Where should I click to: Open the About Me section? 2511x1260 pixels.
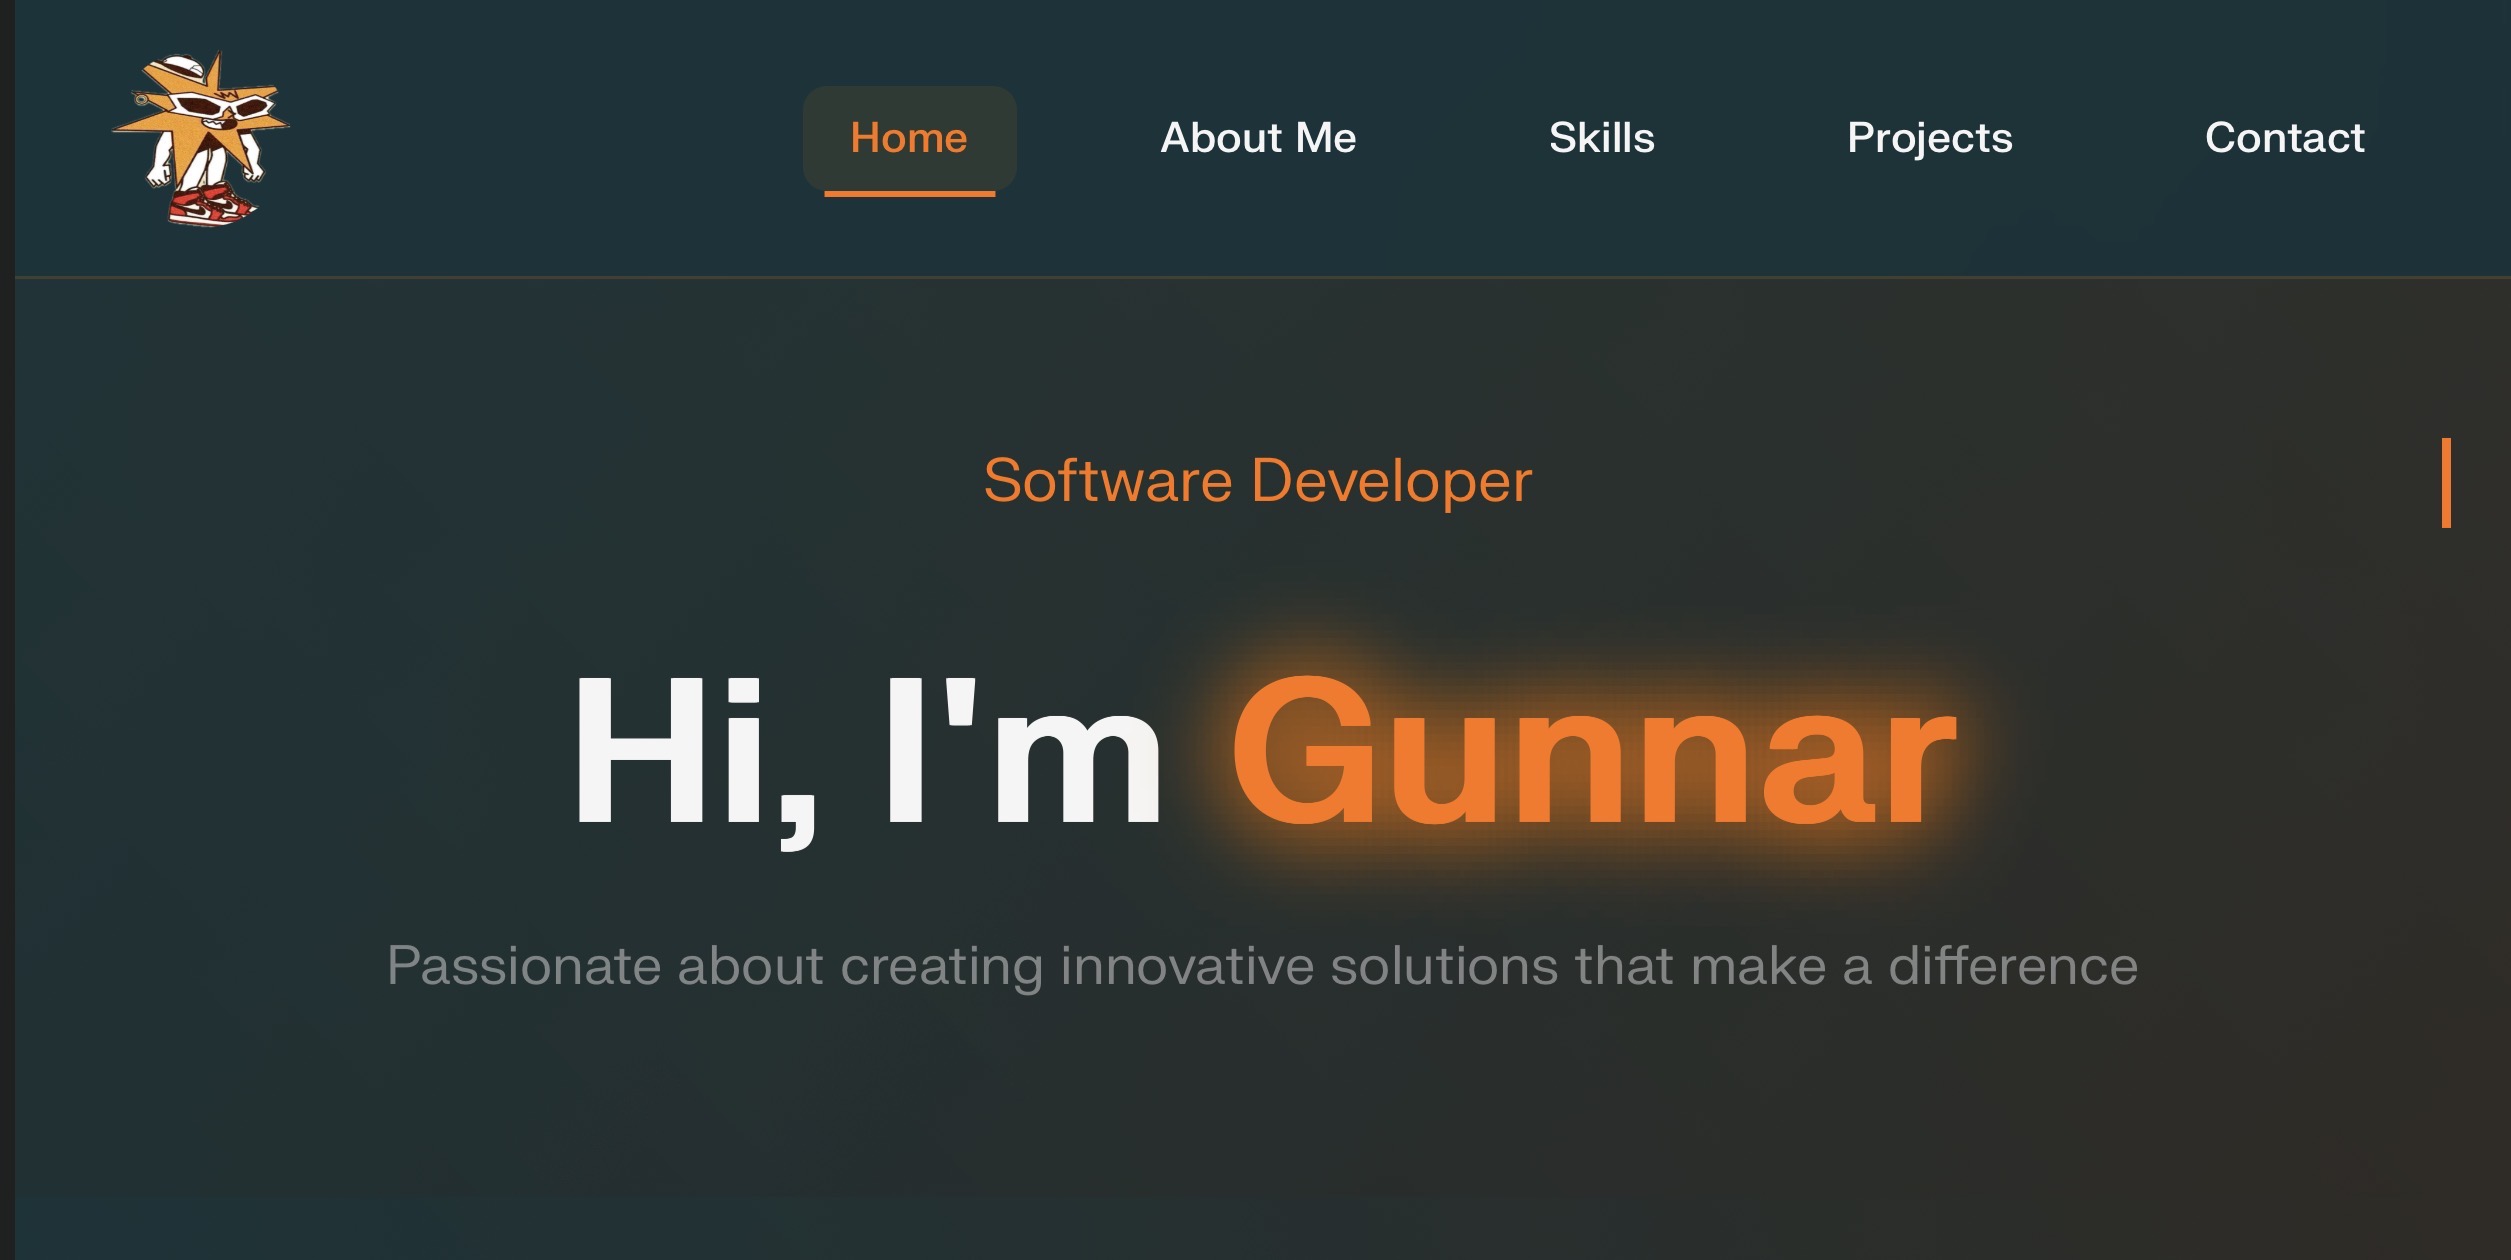pos(1257,137)
